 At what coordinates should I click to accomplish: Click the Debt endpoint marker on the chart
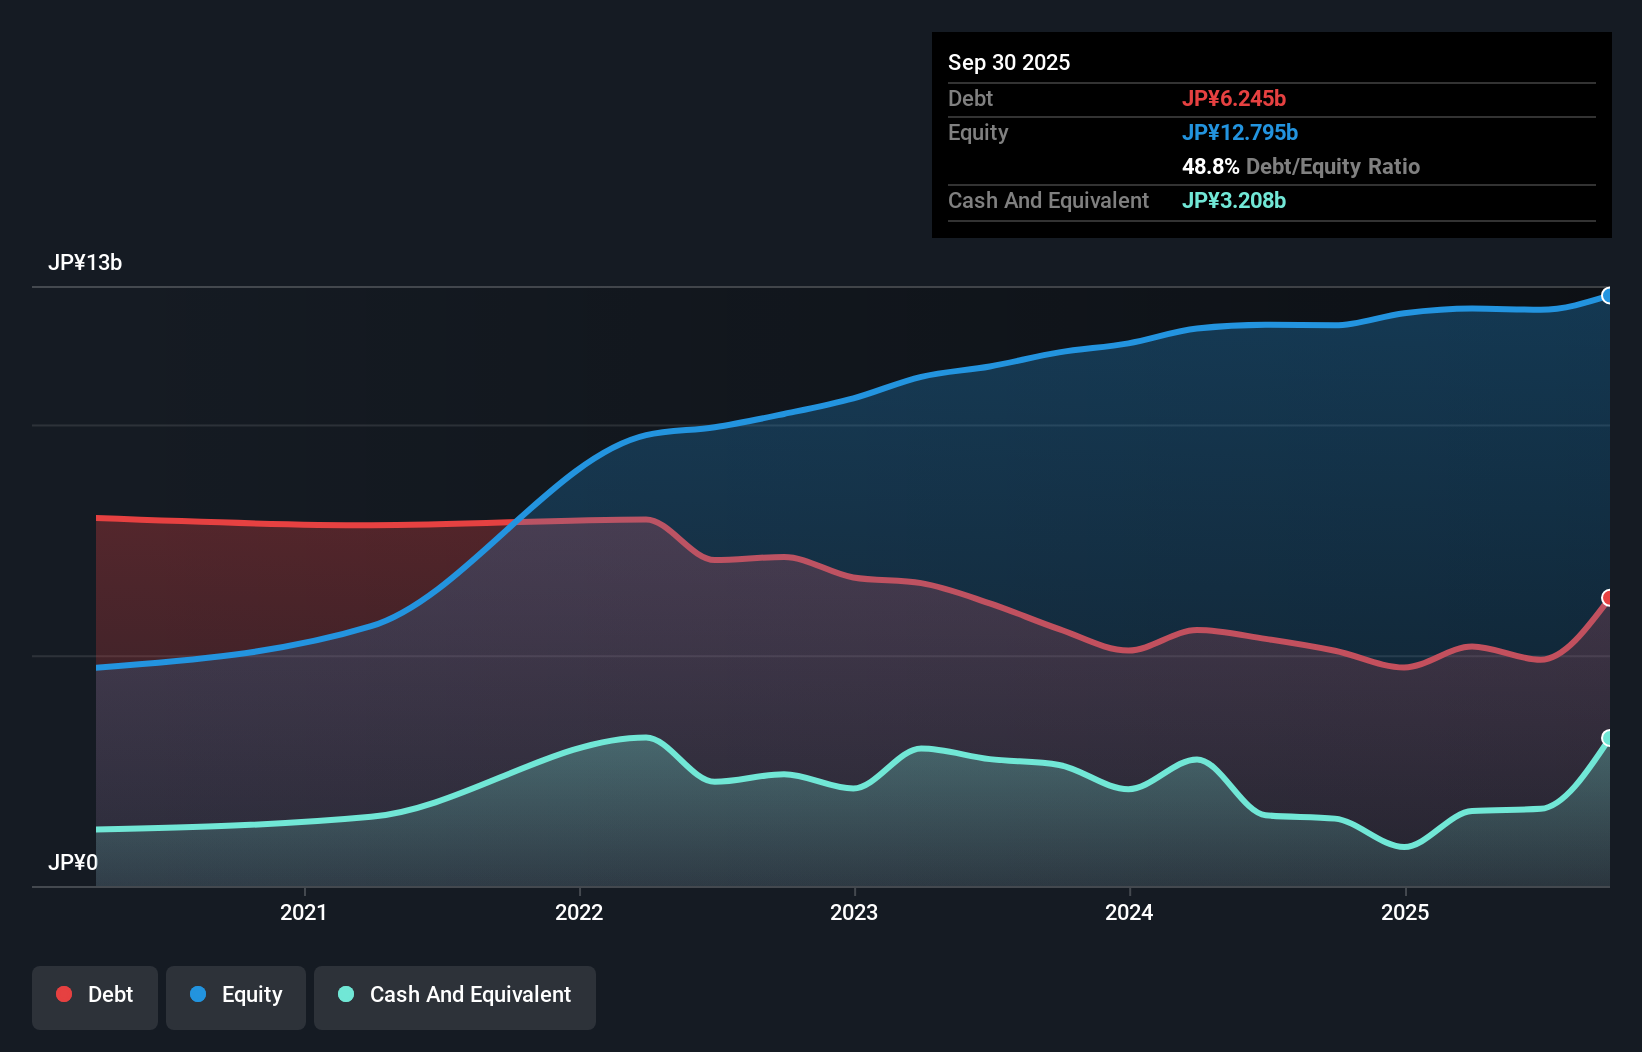1607,597
